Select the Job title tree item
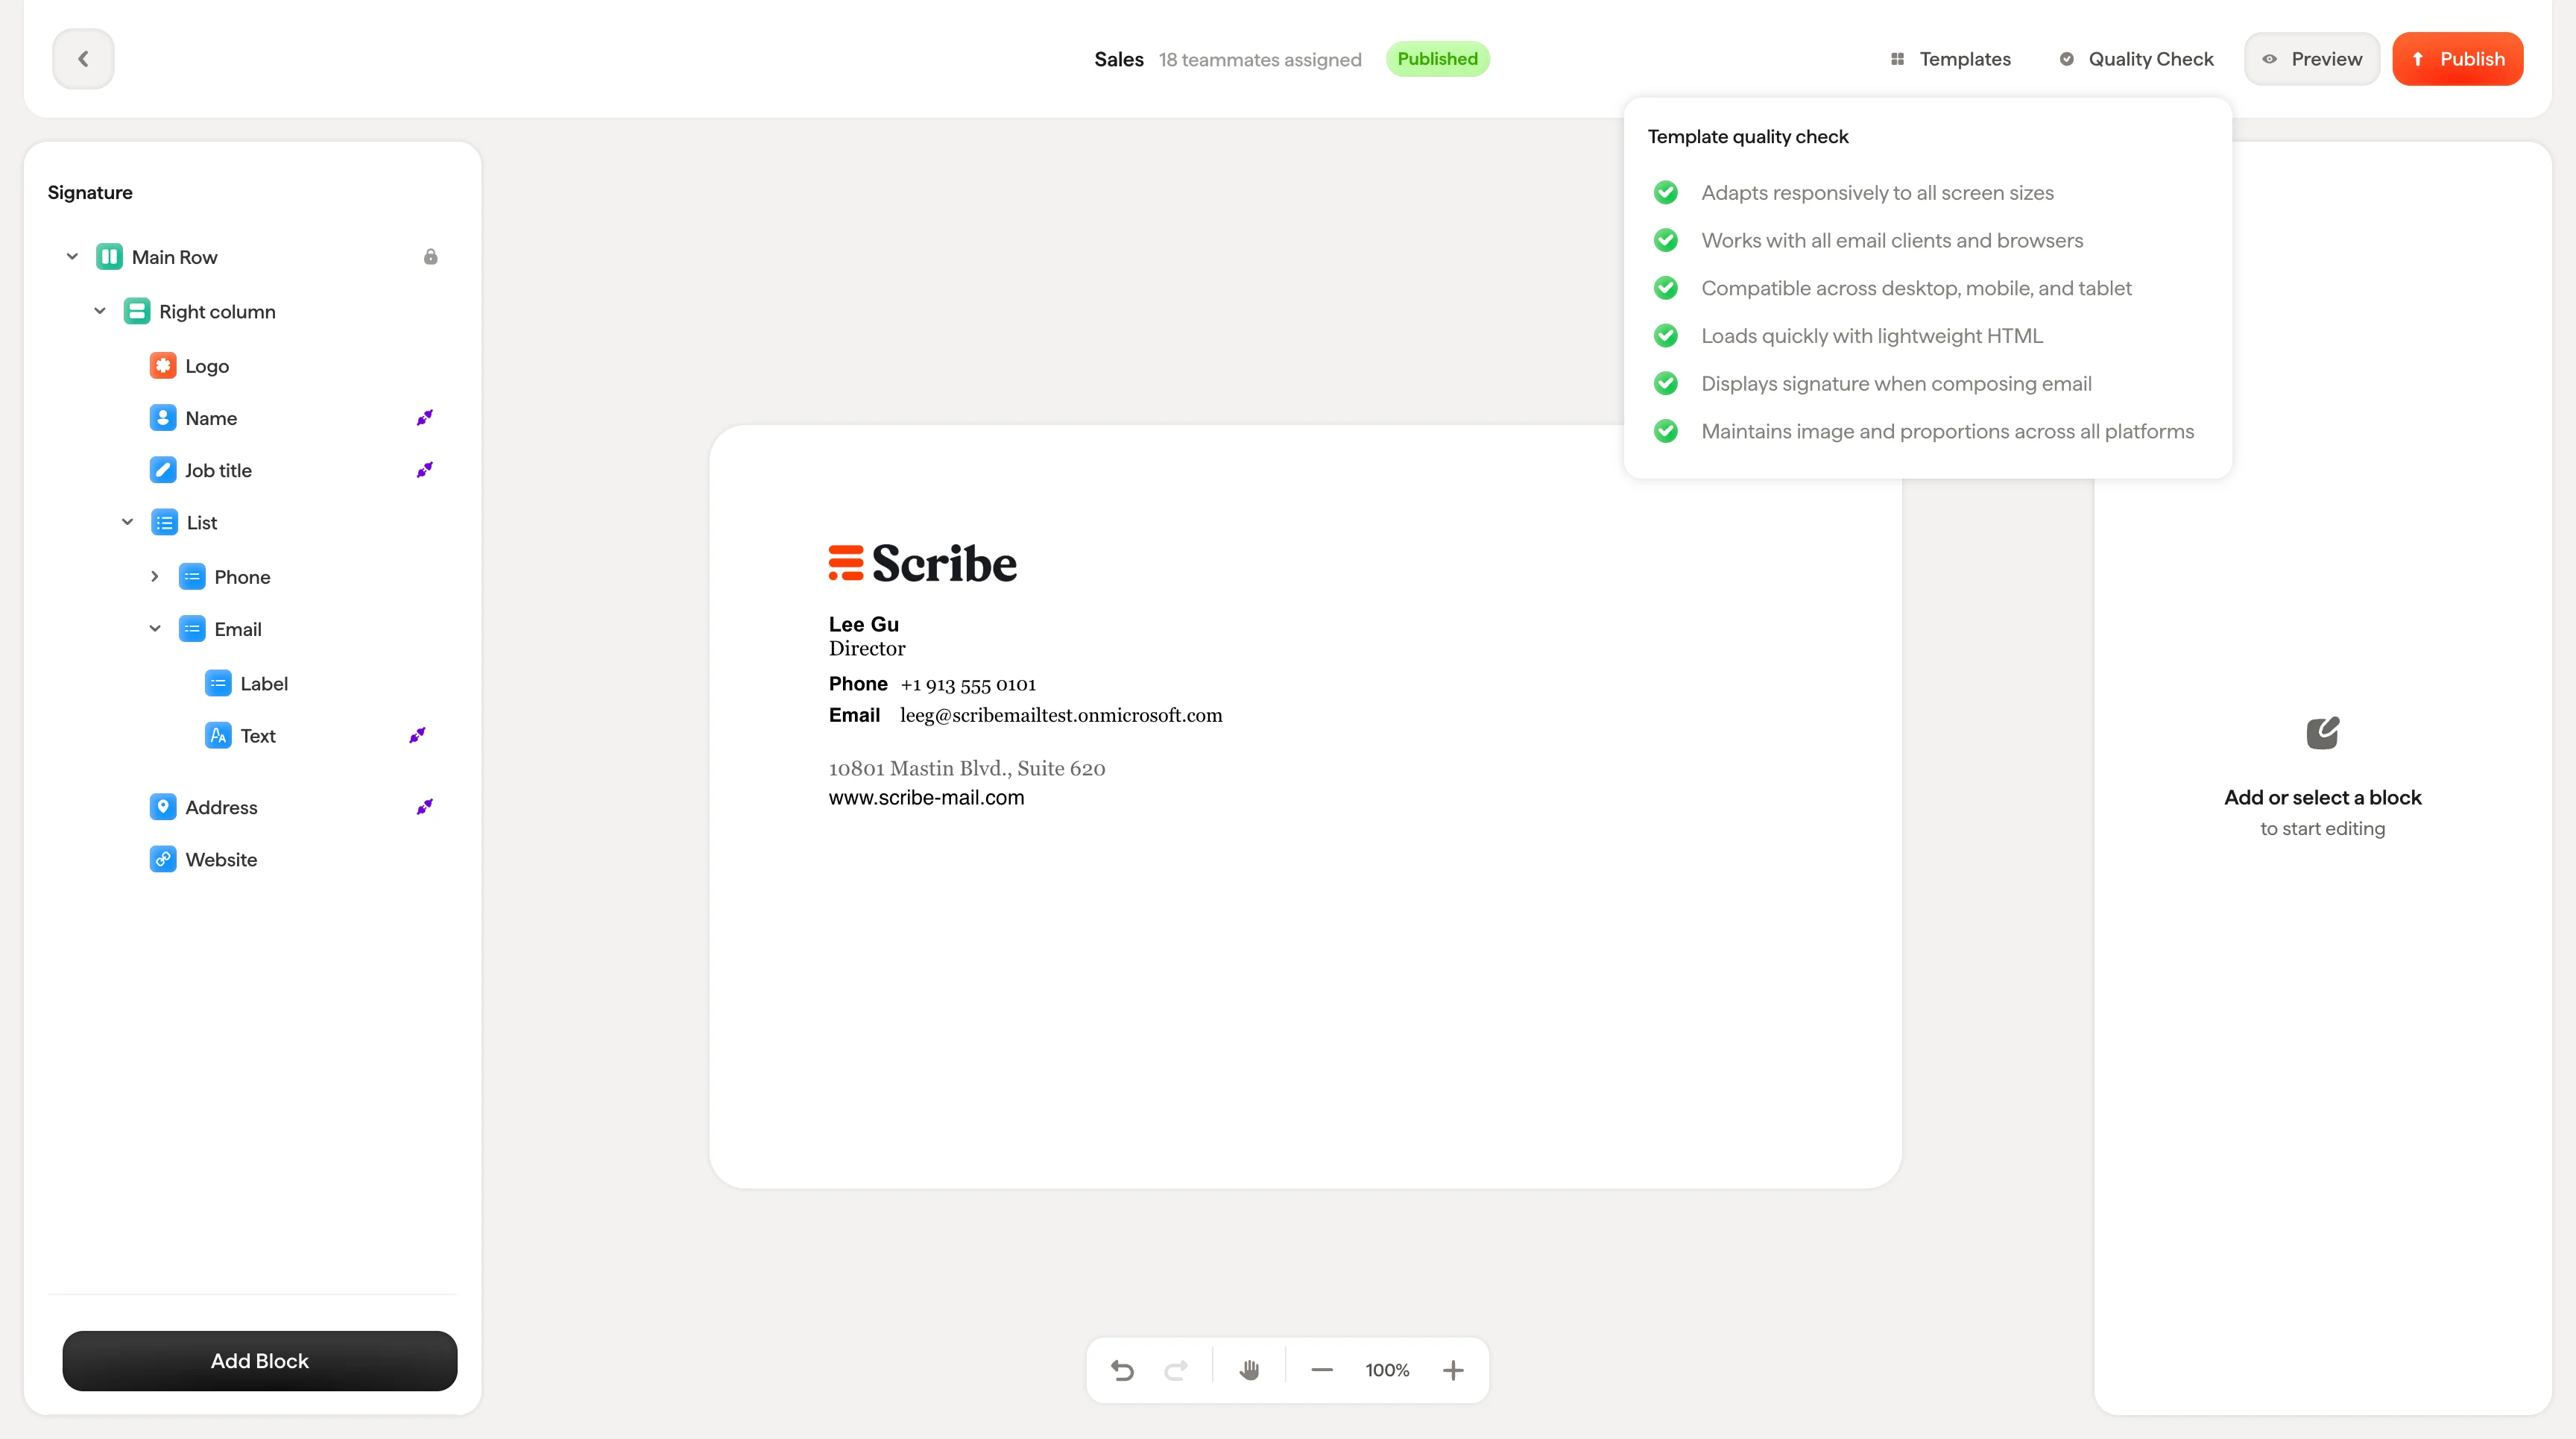 218,470
